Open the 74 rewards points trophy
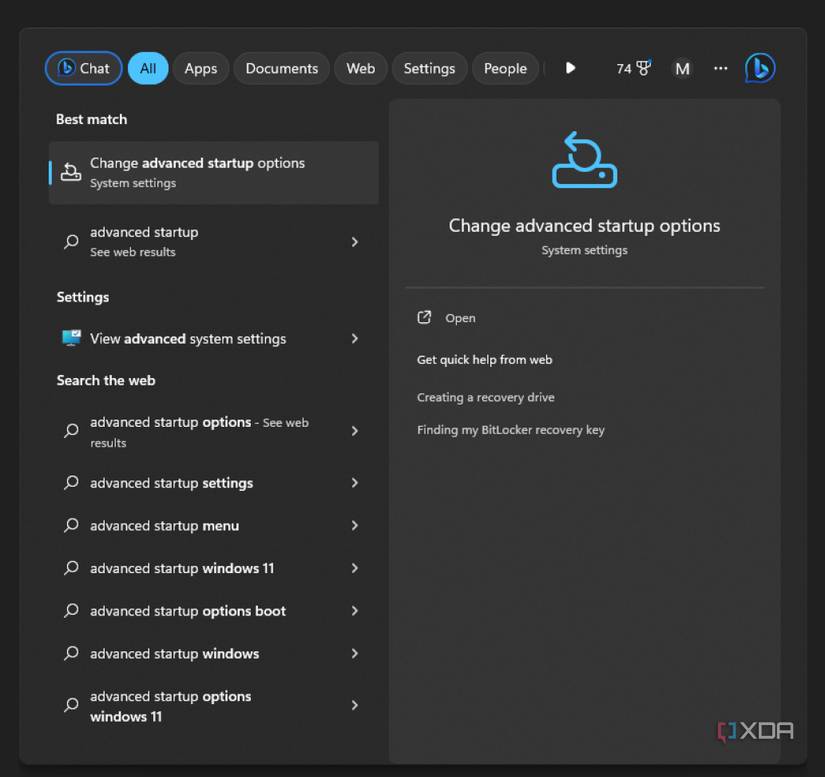The width and height of the screenshot is (825, 777). pos(634,68)
